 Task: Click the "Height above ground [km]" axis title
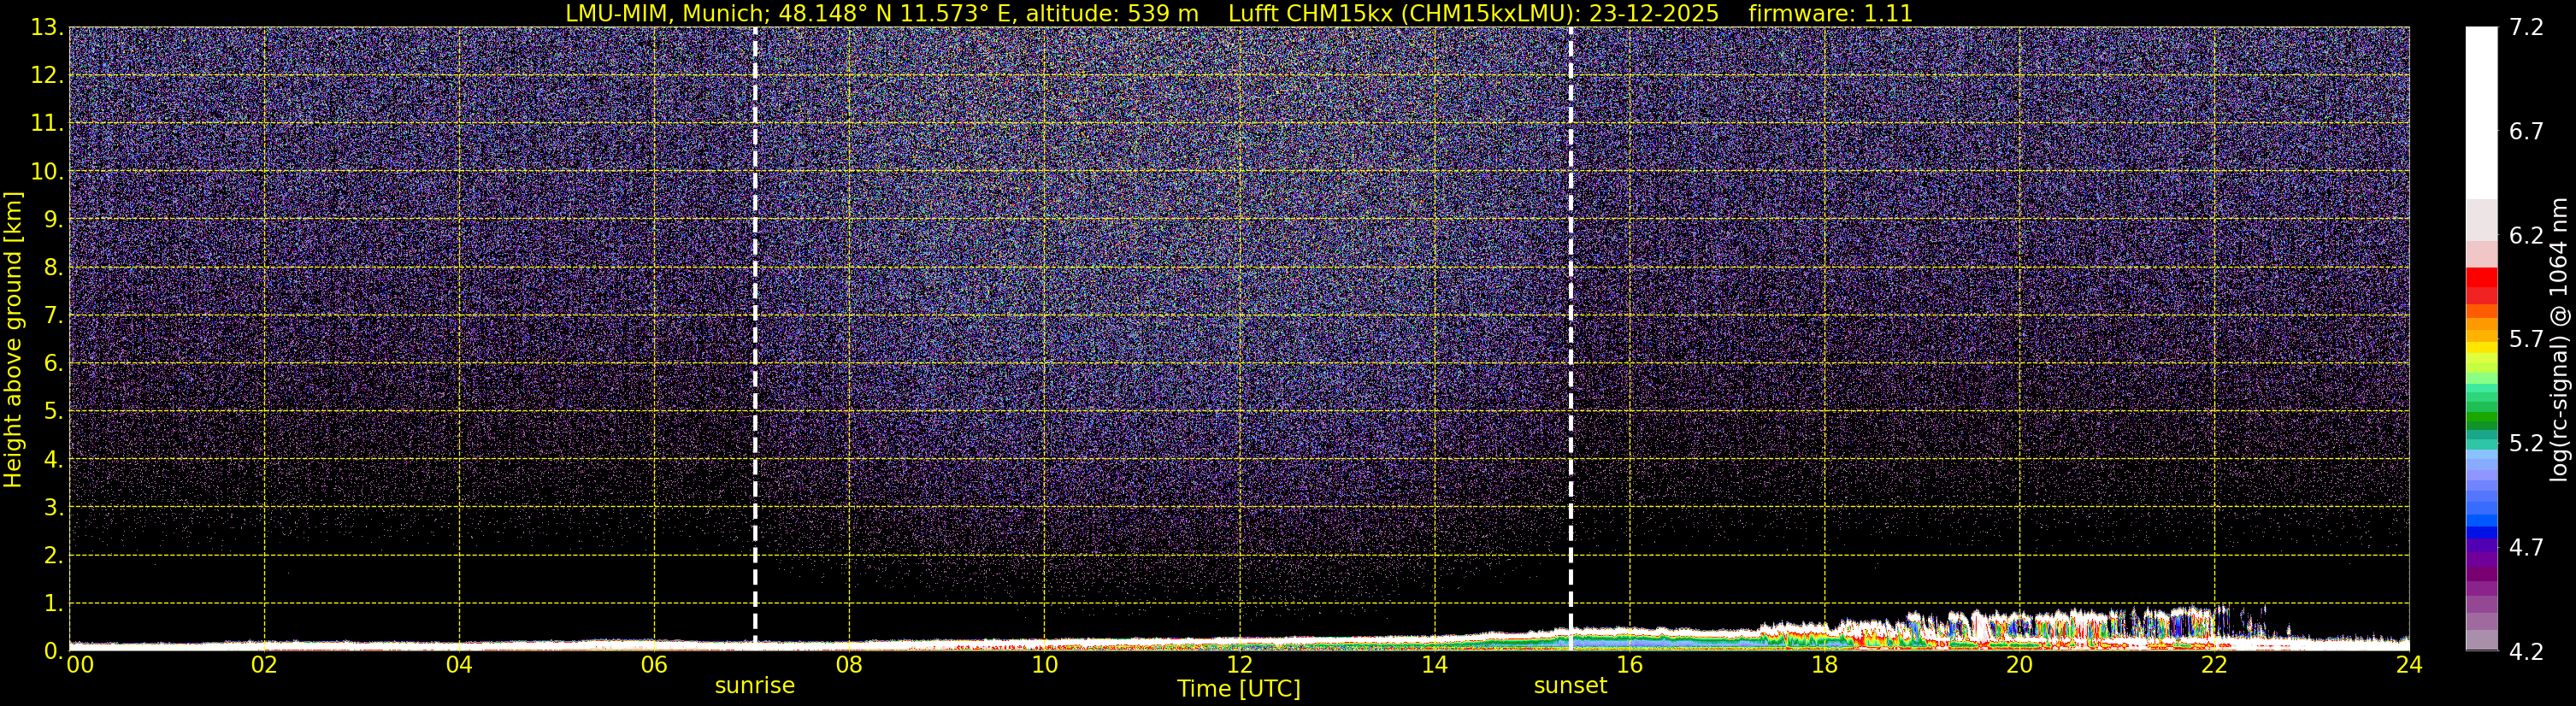coord(13,339)
